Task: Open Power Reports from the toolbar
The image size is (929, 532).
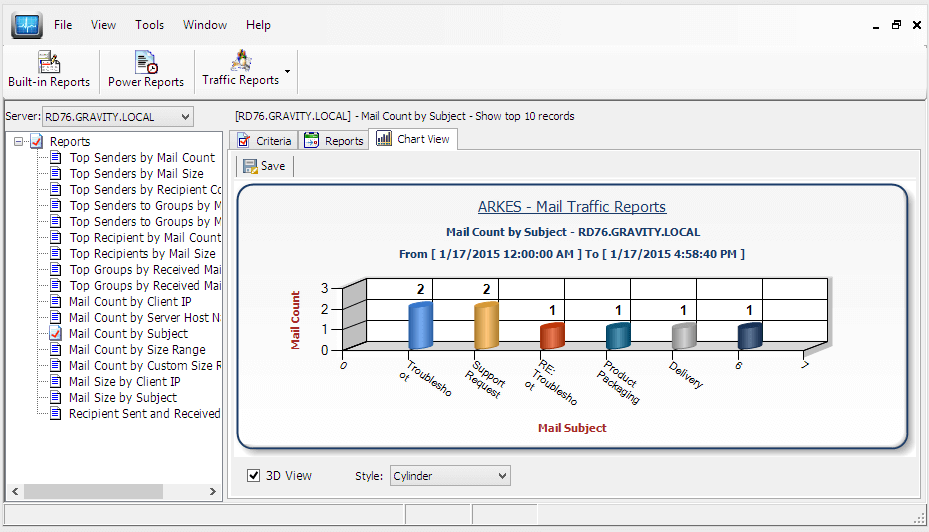Action: click(146, 63)
